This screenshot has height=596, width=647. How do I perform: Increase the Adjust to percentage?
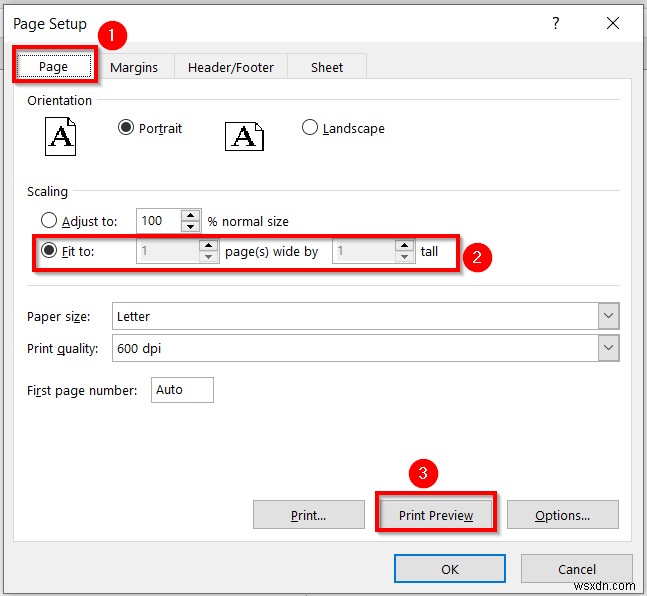[x=190, y=215]
